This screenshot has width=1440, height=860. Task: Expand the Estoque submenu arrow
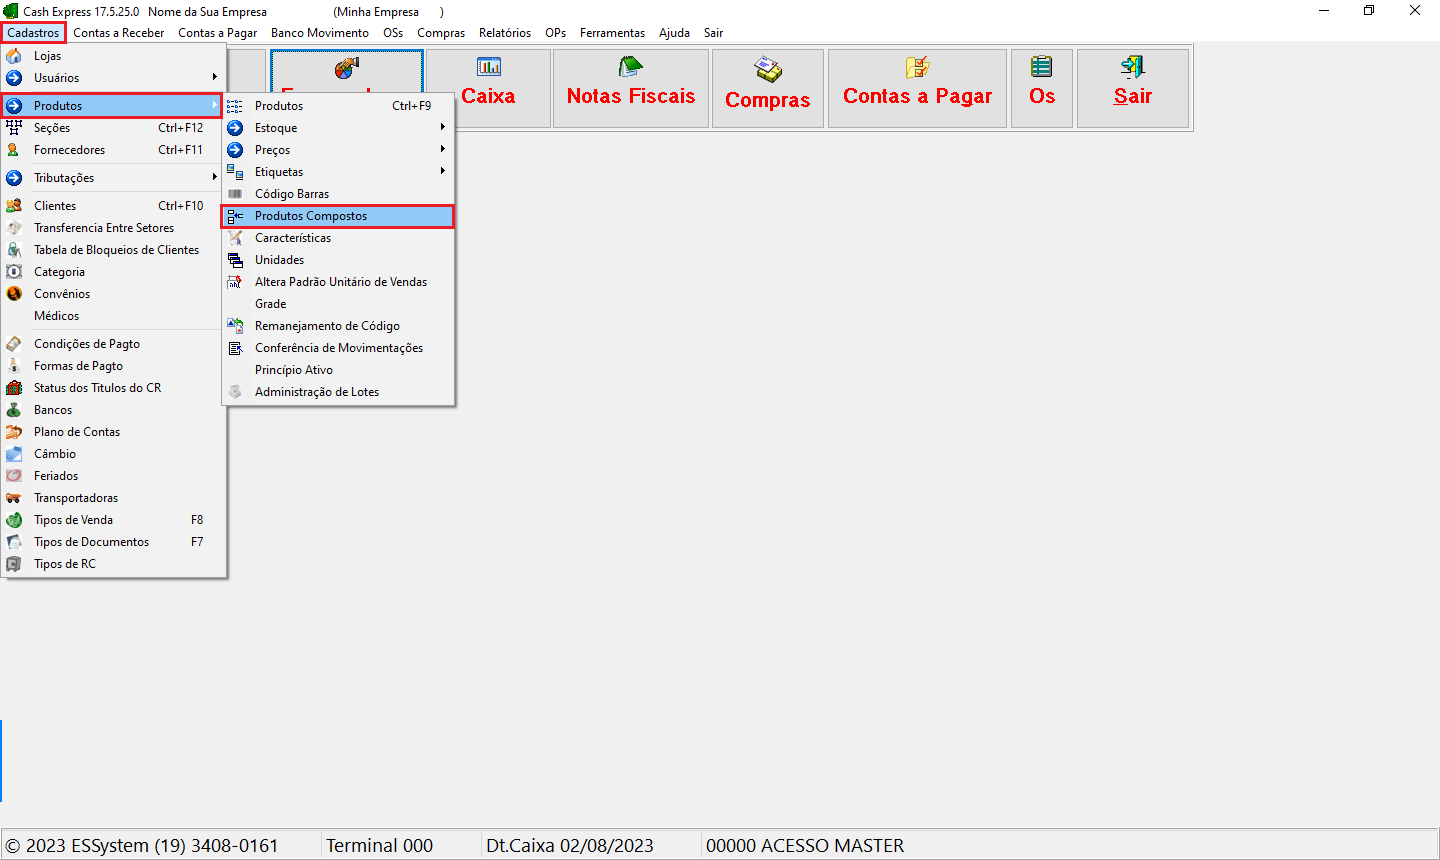click(442, 127)
